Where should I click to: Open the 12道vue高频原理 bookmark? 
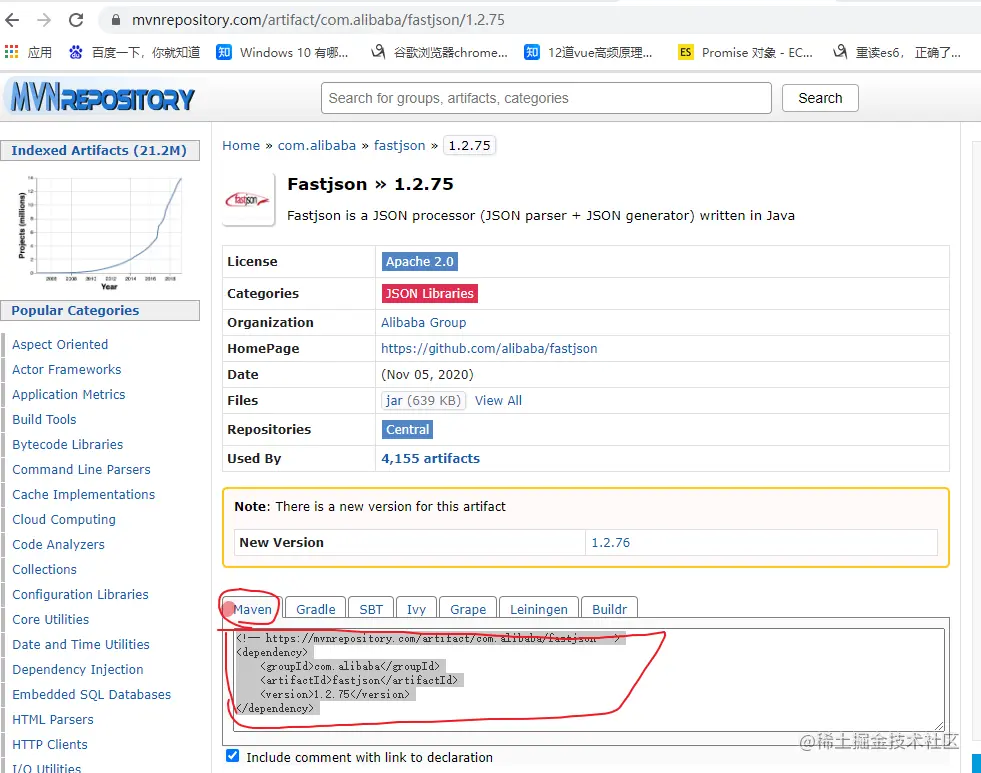tap(588, 53)
